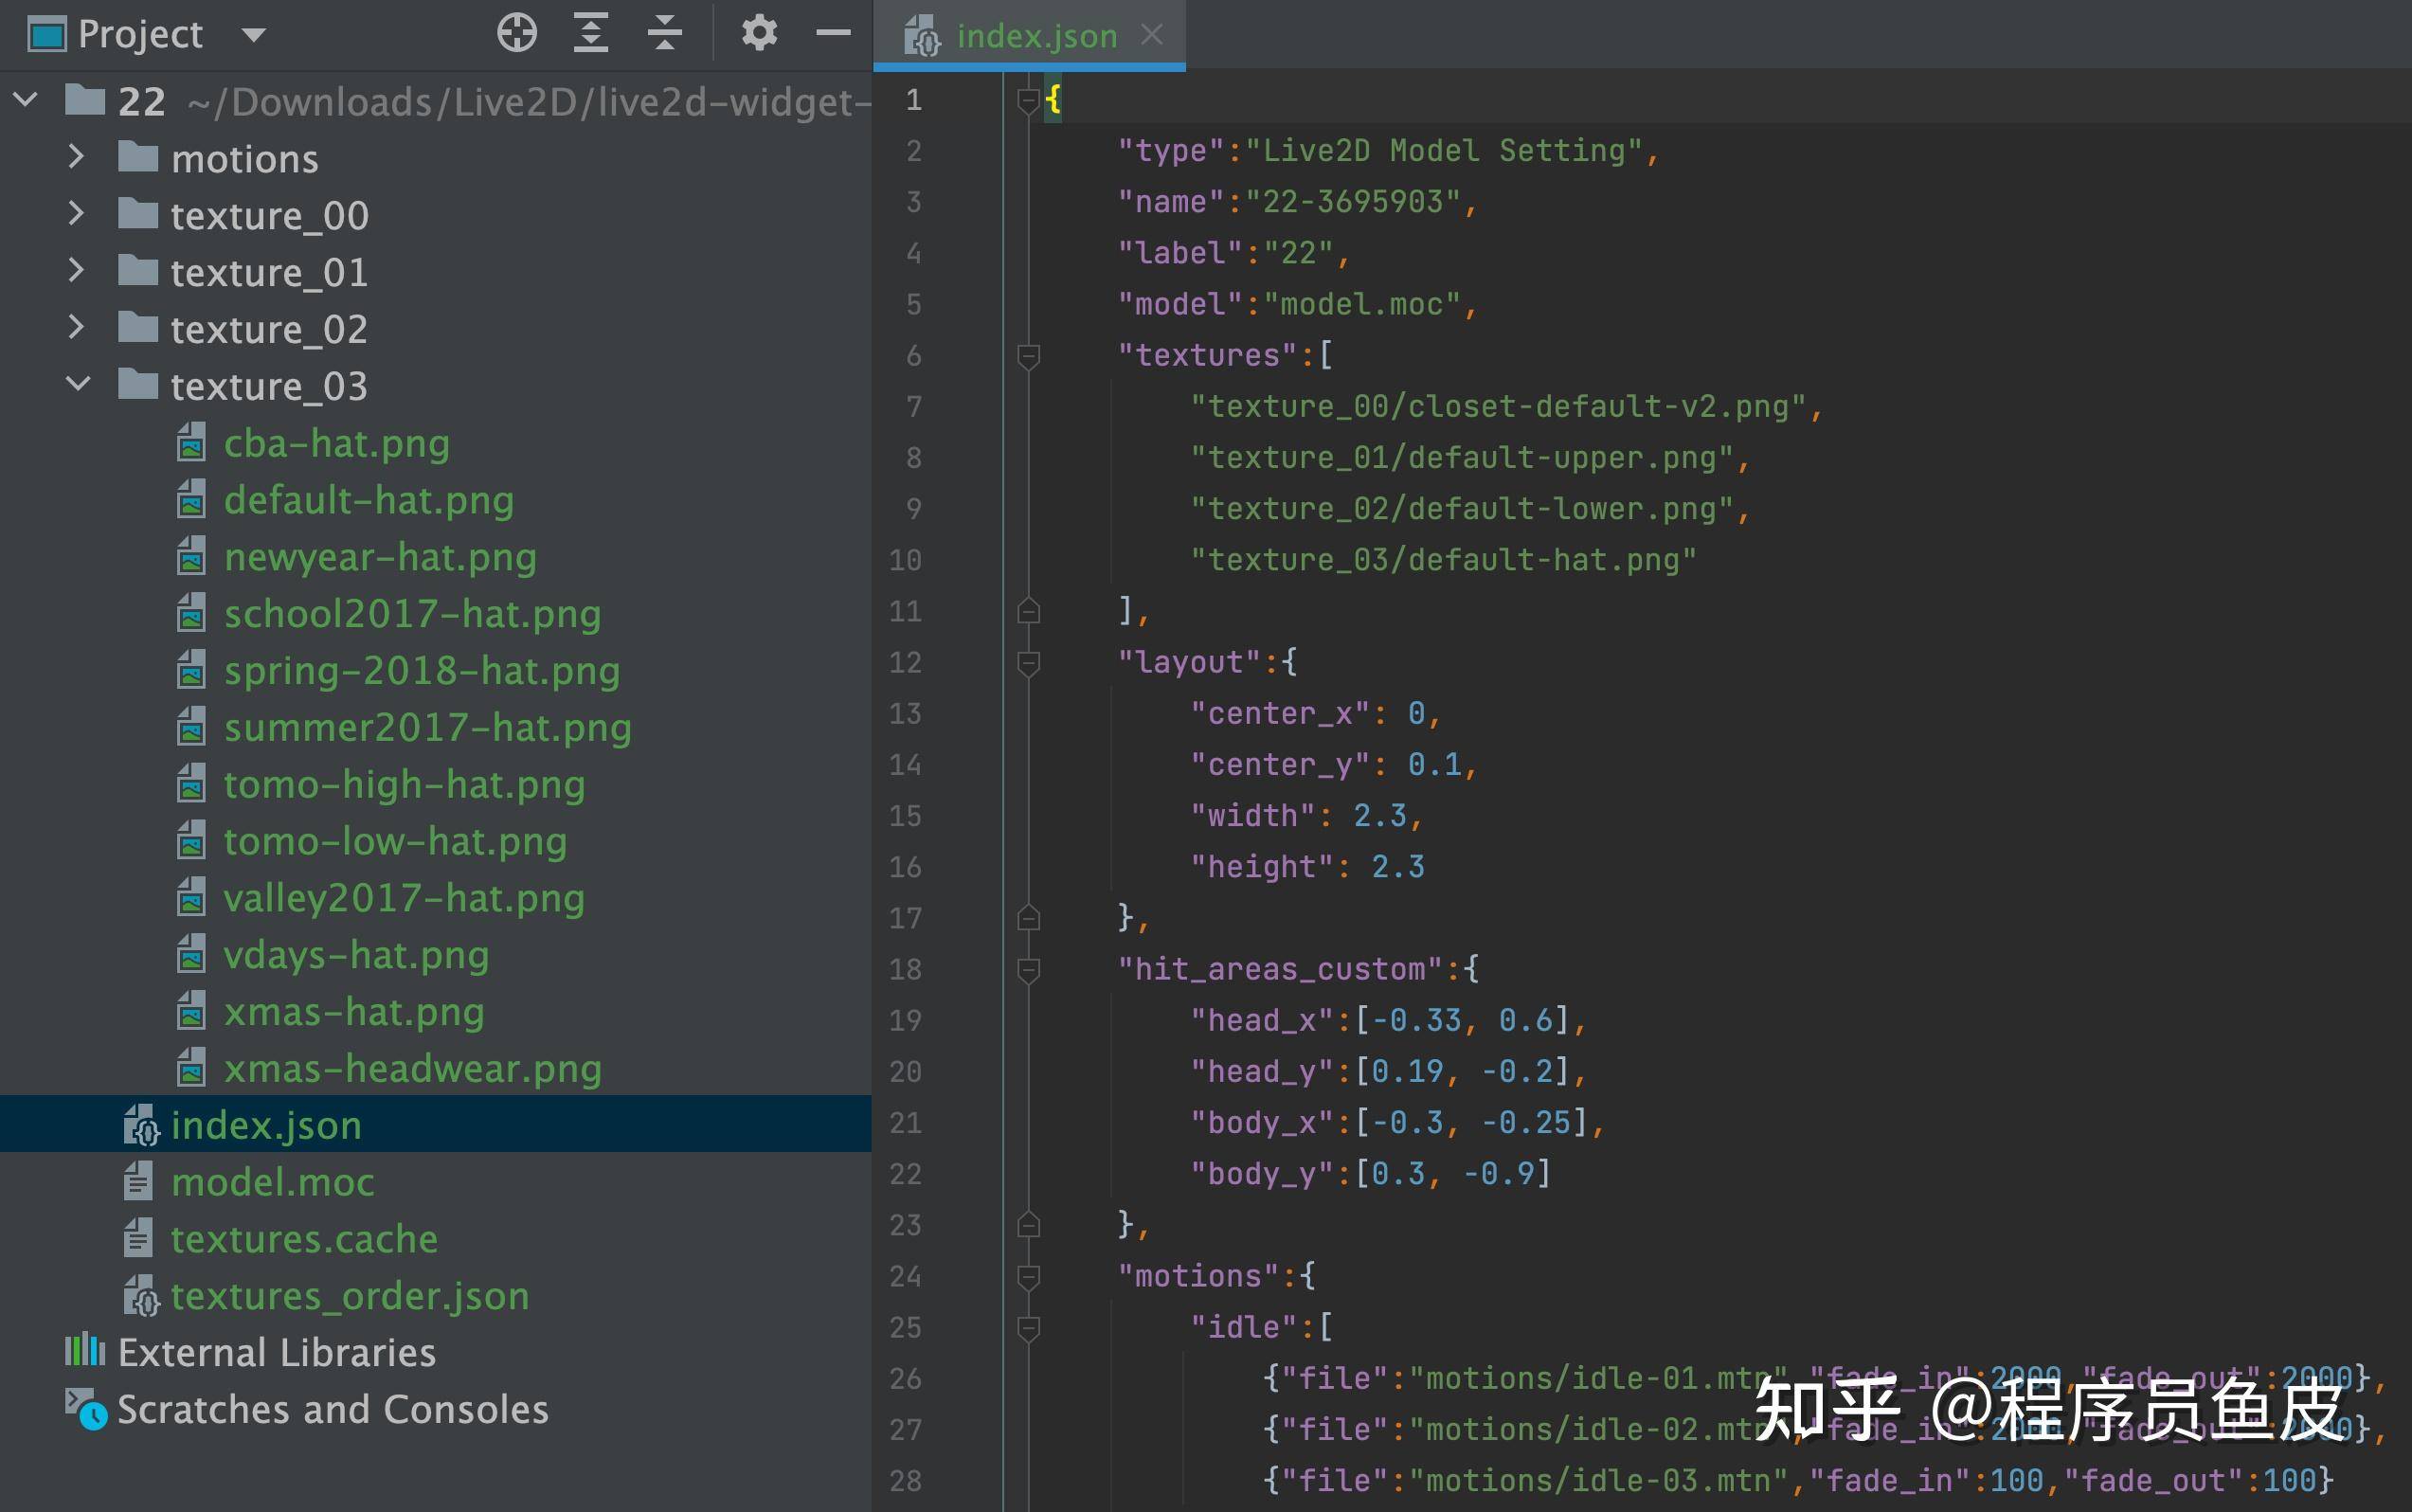Select school2017-hat.png file
2412x1512 pixels.
pyautogui.click(x=412, y=614)
